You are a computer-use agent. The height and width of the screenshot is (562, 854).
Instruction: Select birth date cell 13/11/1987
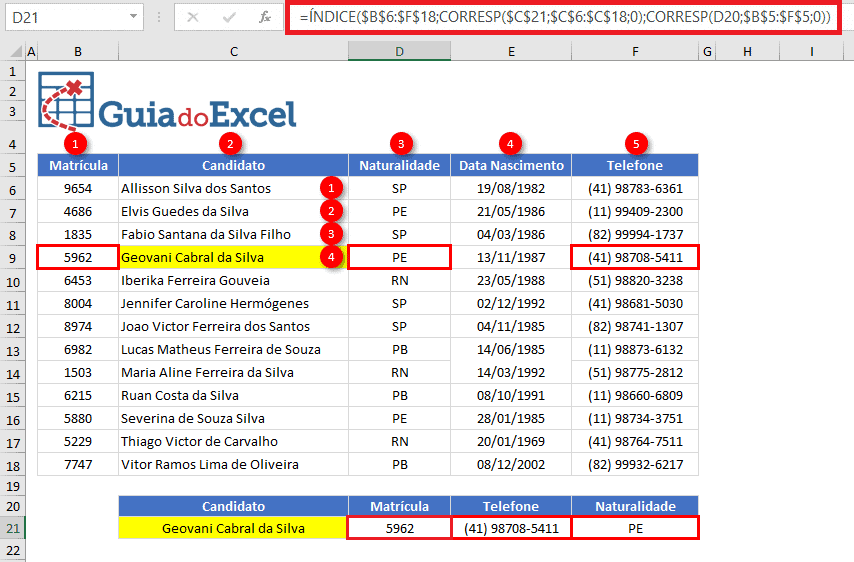point(511,257)
